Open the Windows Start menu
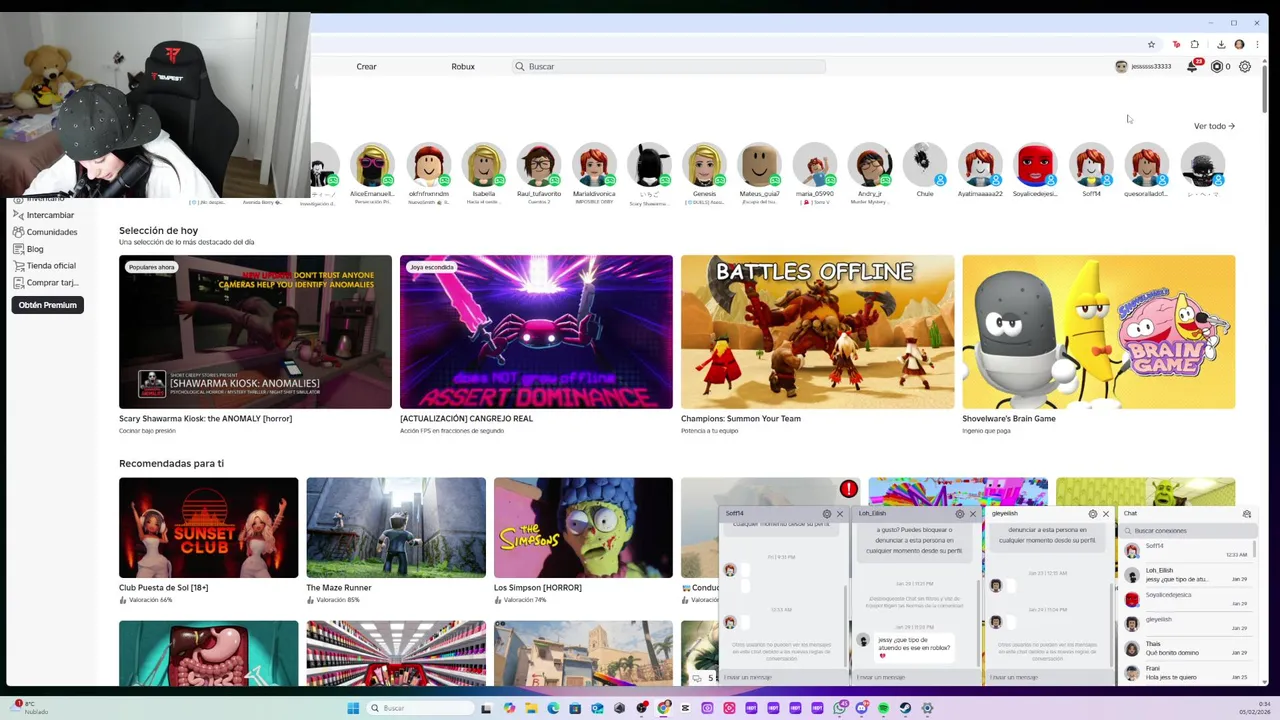 point(353,708)
